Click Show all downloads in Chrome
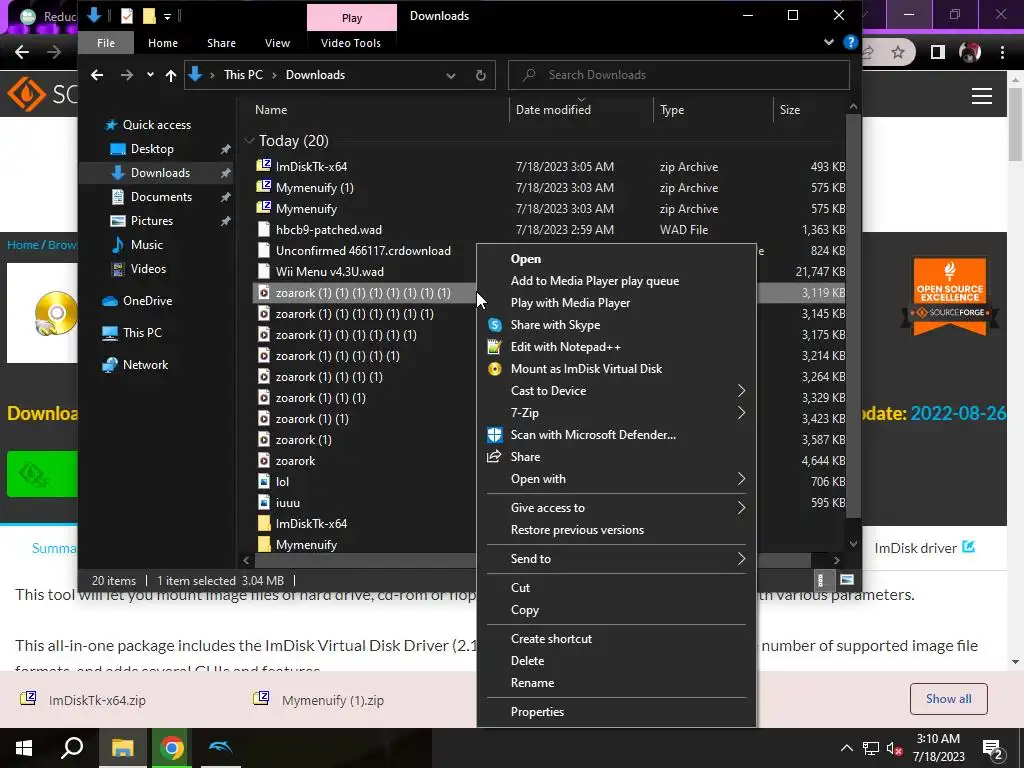 pos(948,699)
